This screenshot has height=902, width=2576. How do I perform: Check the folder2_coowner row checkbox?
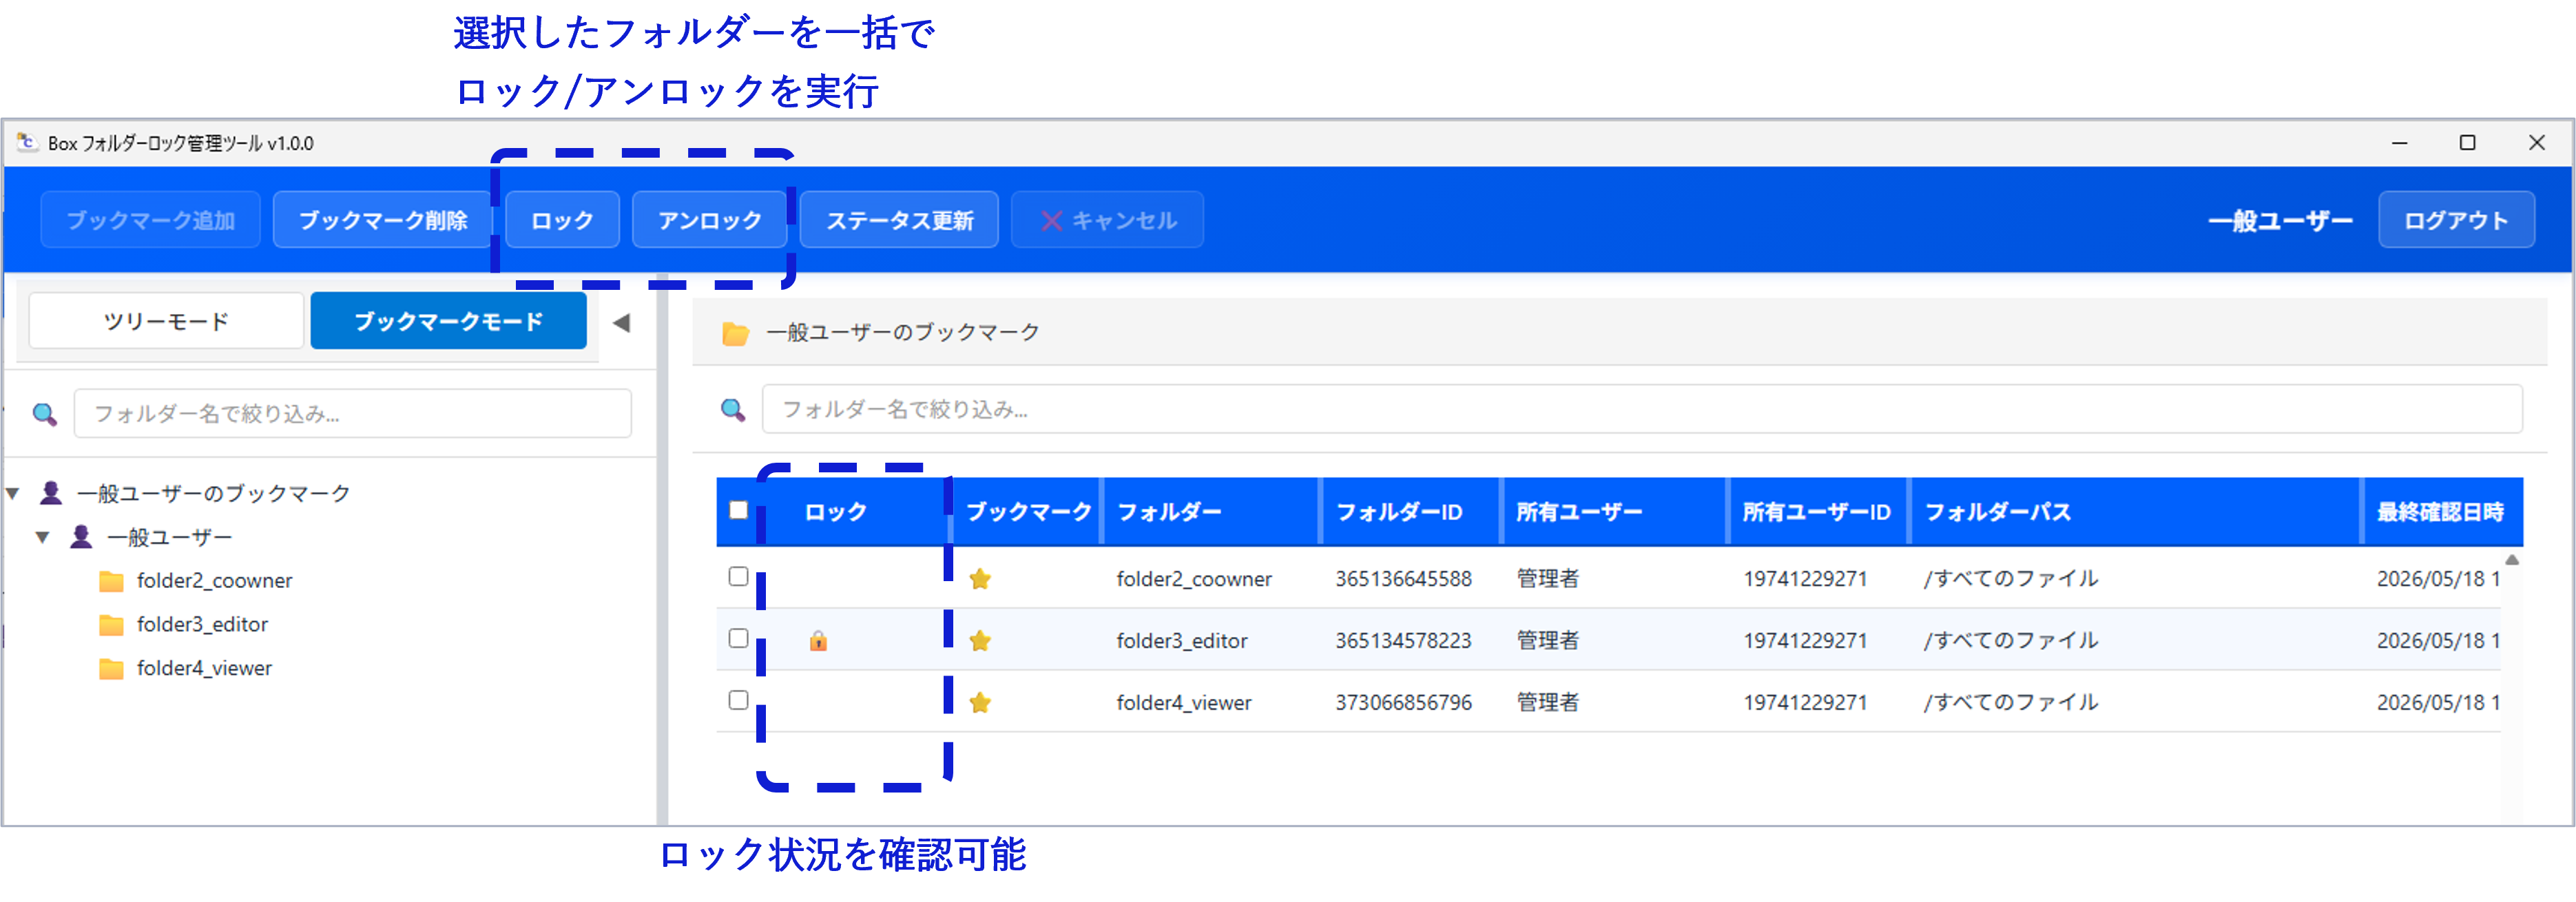pyautogui.click(x=738, y=576)
